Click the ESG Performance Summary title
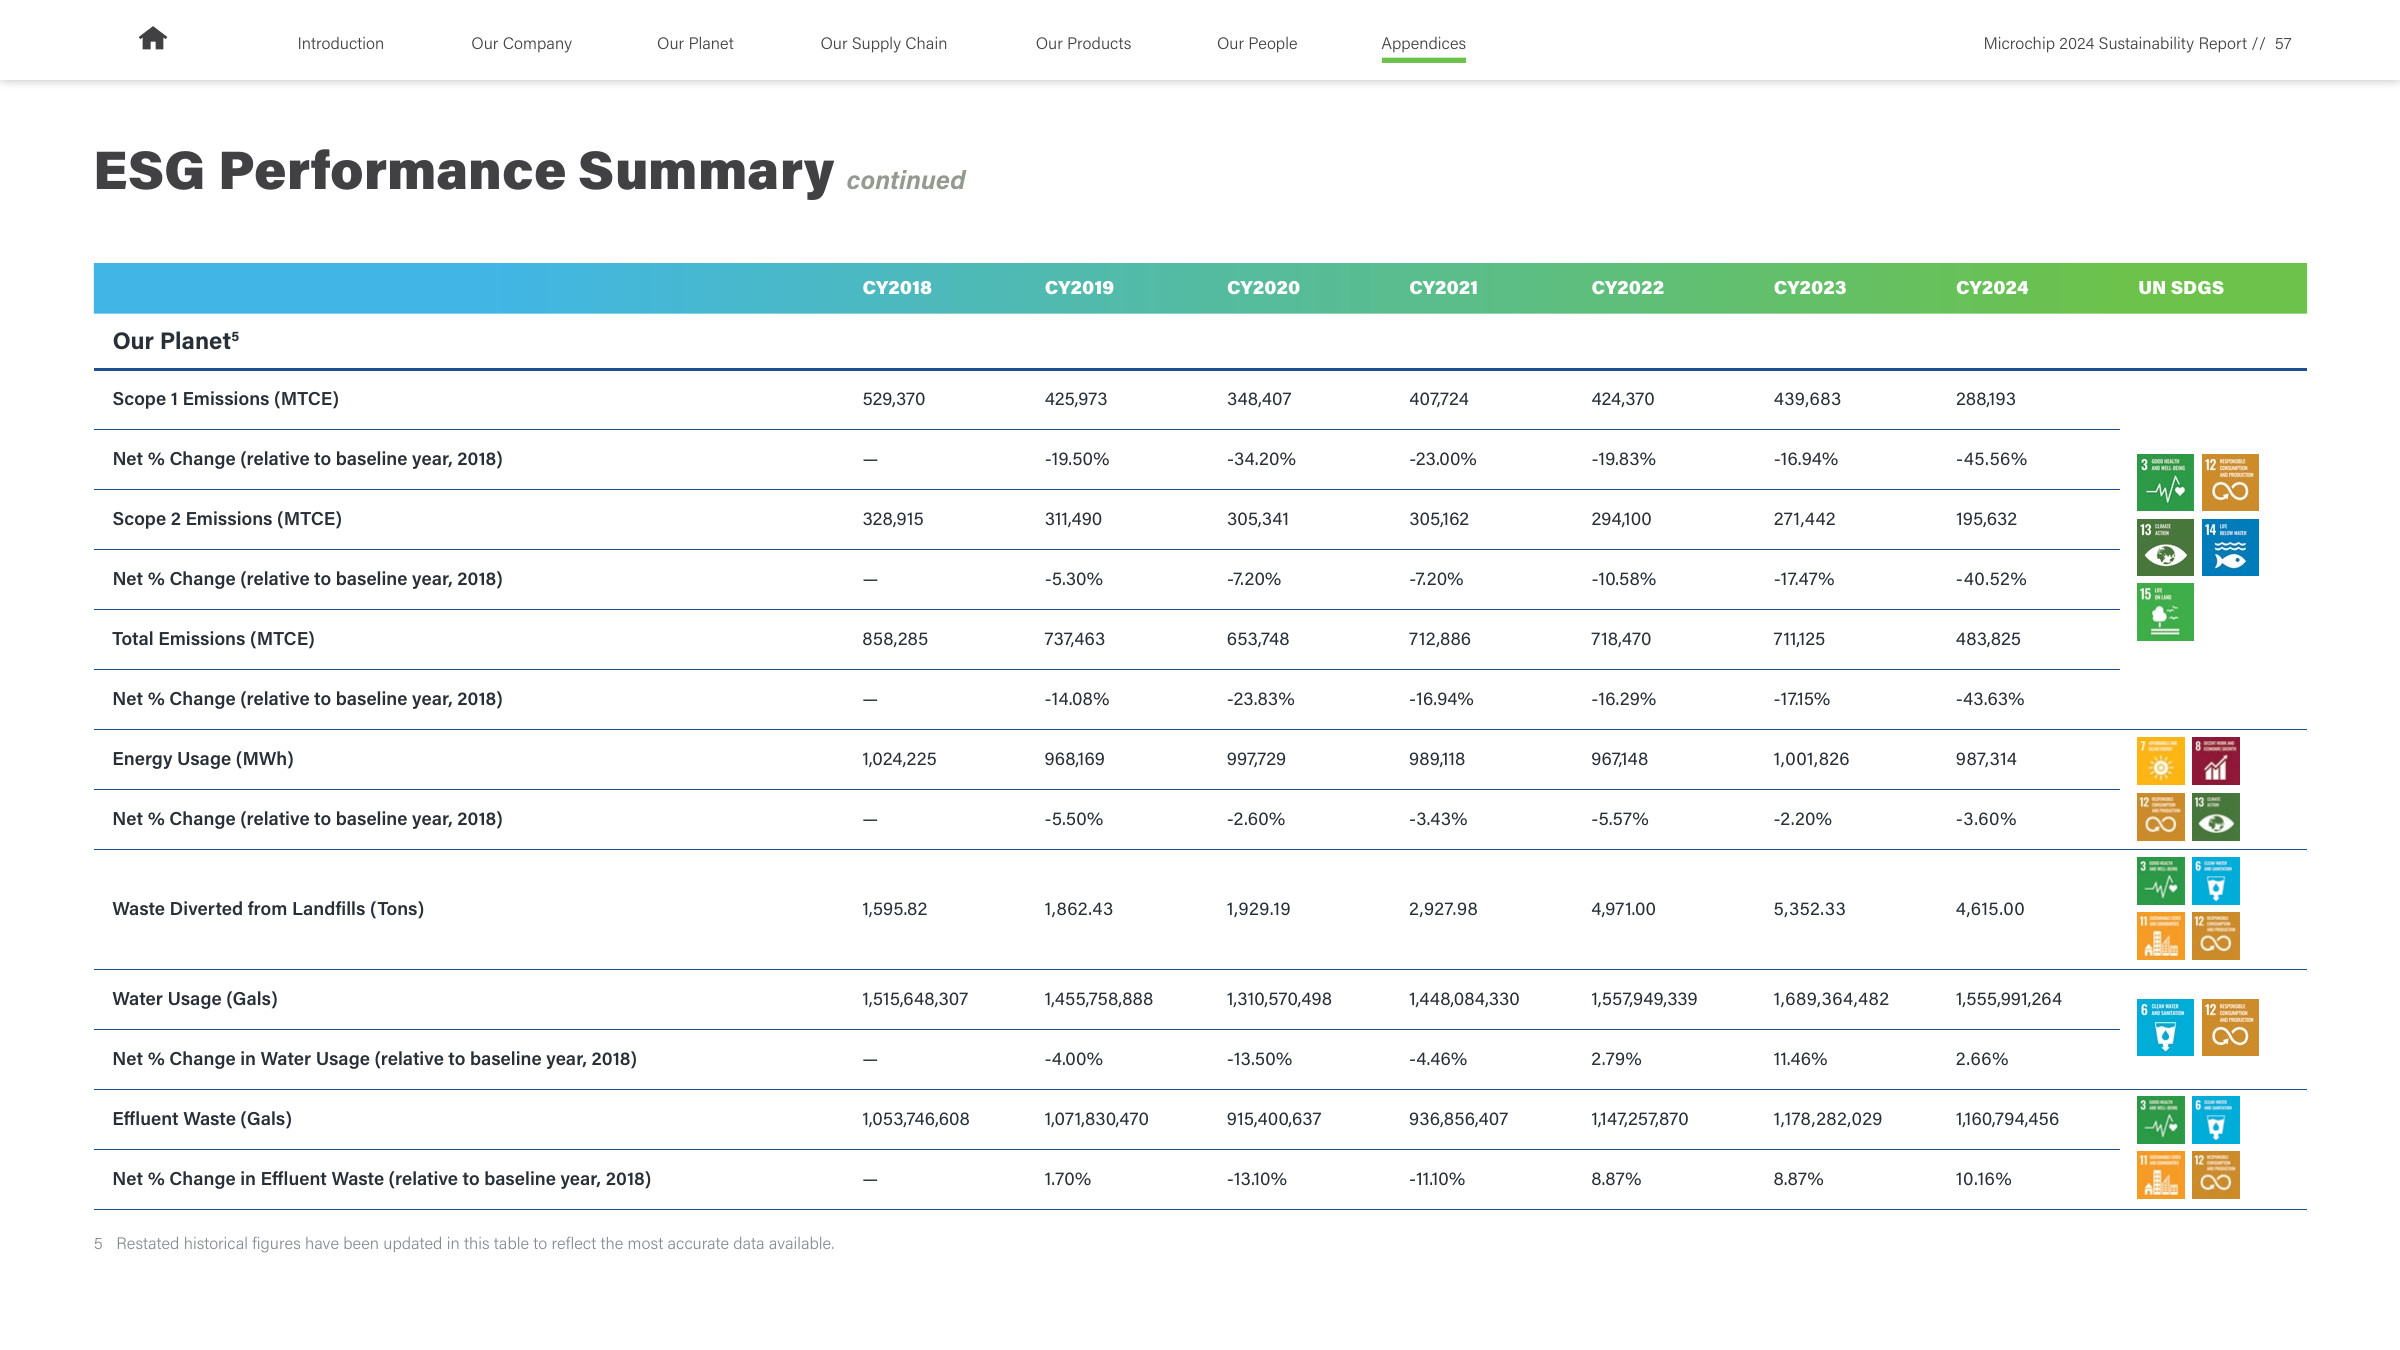Viewport: 2400px width, 1350px height. pos(464,171)
